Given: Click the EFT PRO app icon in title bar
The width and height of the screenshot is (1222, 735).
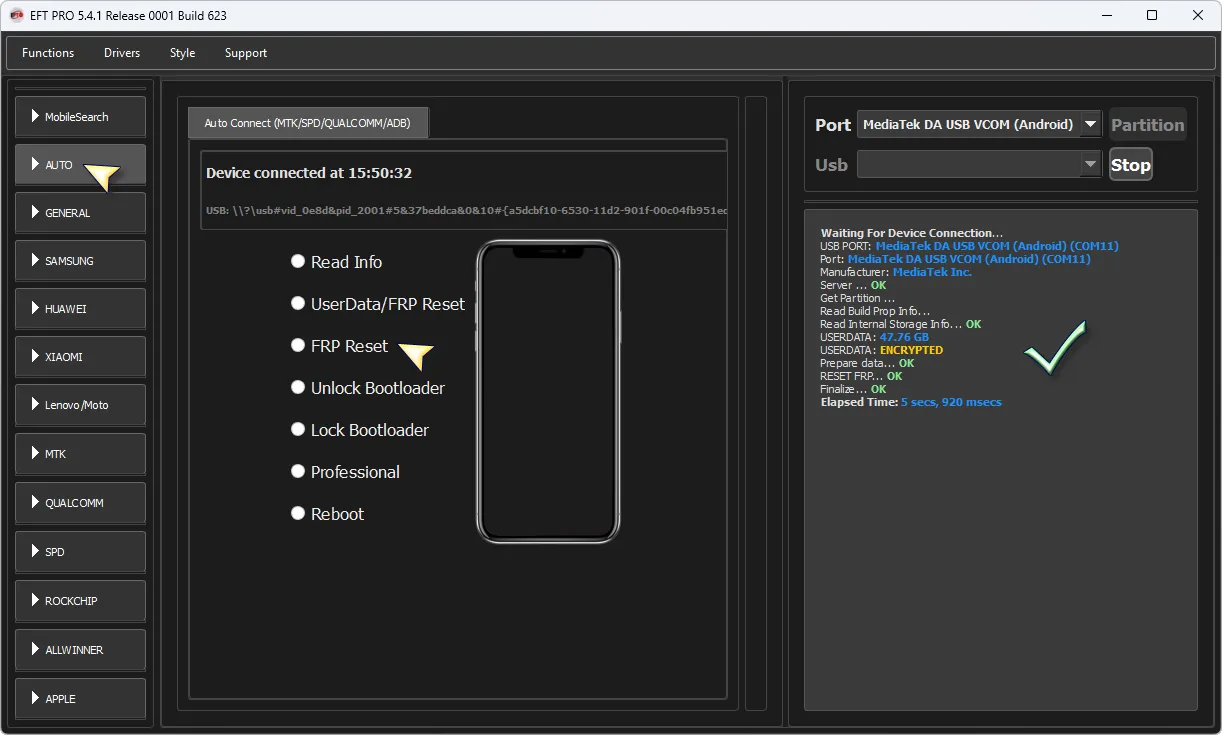Looking at the screenshot, I should (x=16, y=15).
